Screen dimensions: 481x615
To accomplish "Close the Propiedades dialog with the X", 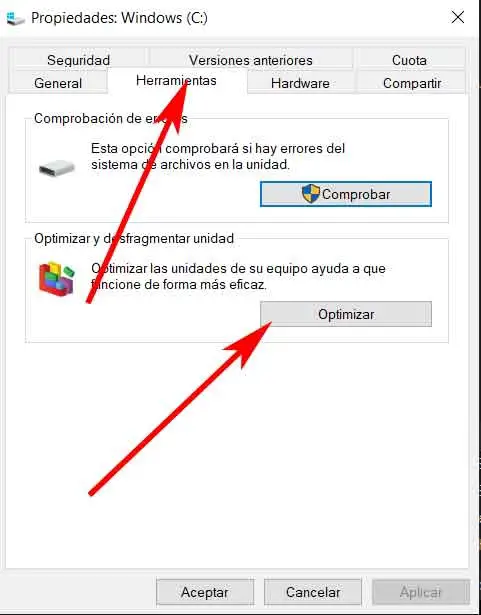I will pyautogui.click(x=457, y=17).
